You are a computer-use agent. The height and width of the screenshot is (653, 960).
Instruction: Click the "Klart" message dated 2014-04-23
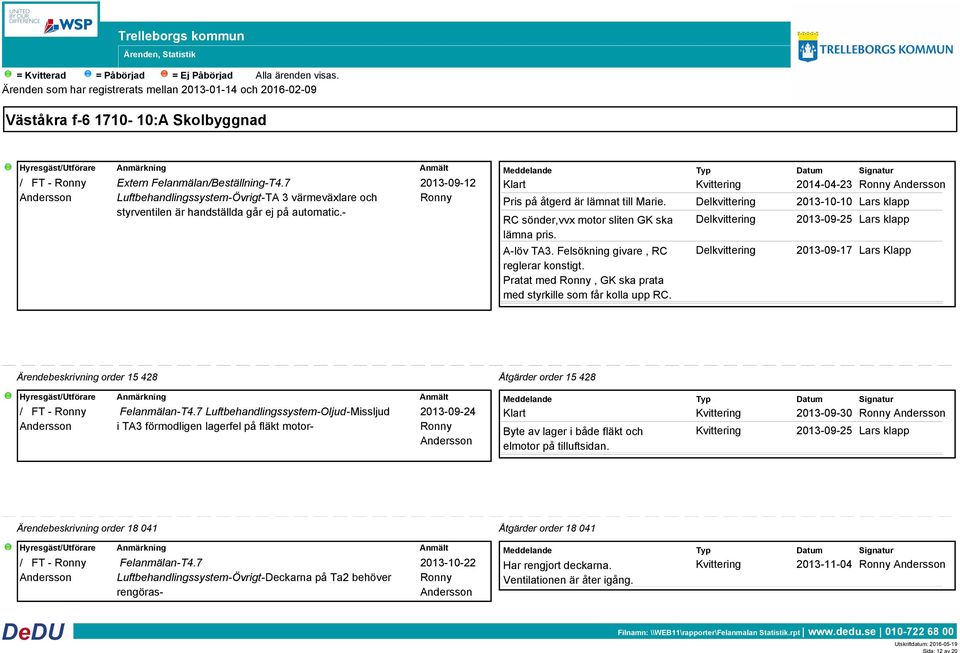click(x=514, y=185)
